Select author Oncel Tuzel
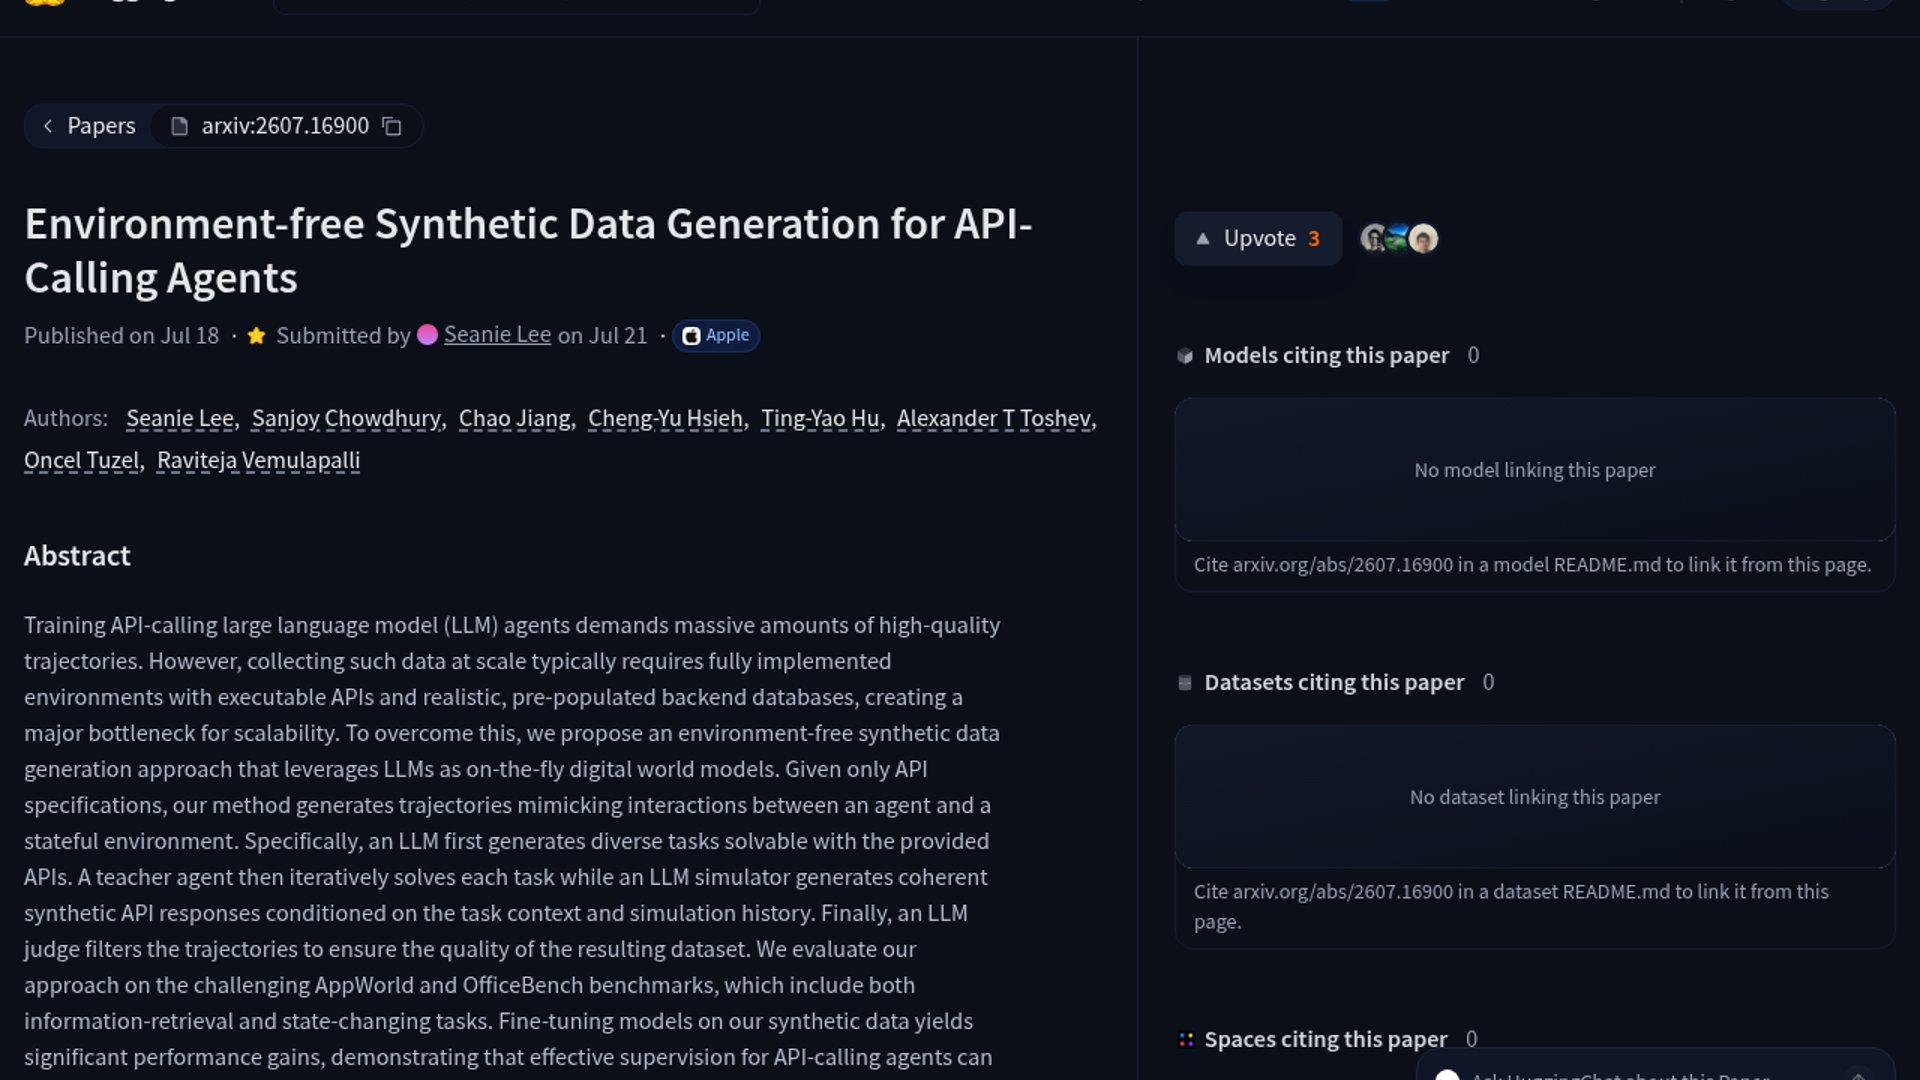The image size is (1920, 1080). [81, 460]
